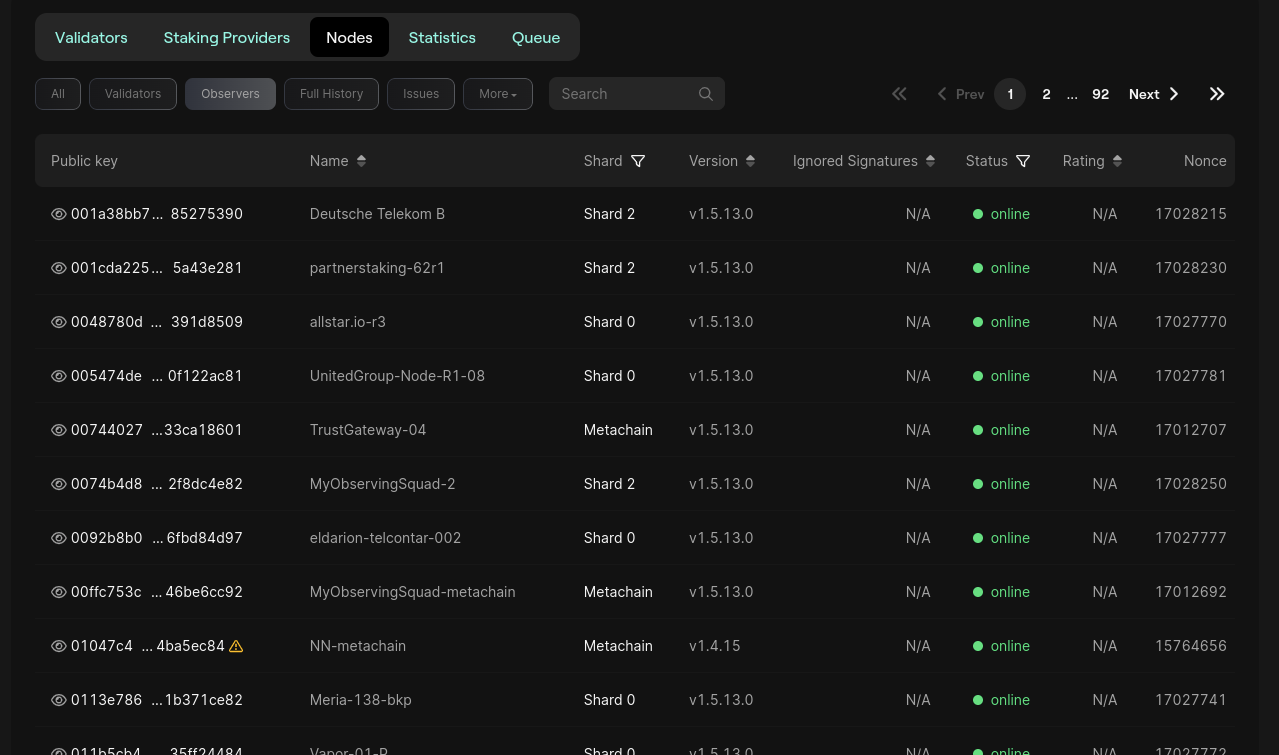Viewport: 1279px width, 755px height.
Task: Sort table by Version column
Action: (x=750, y=161)
